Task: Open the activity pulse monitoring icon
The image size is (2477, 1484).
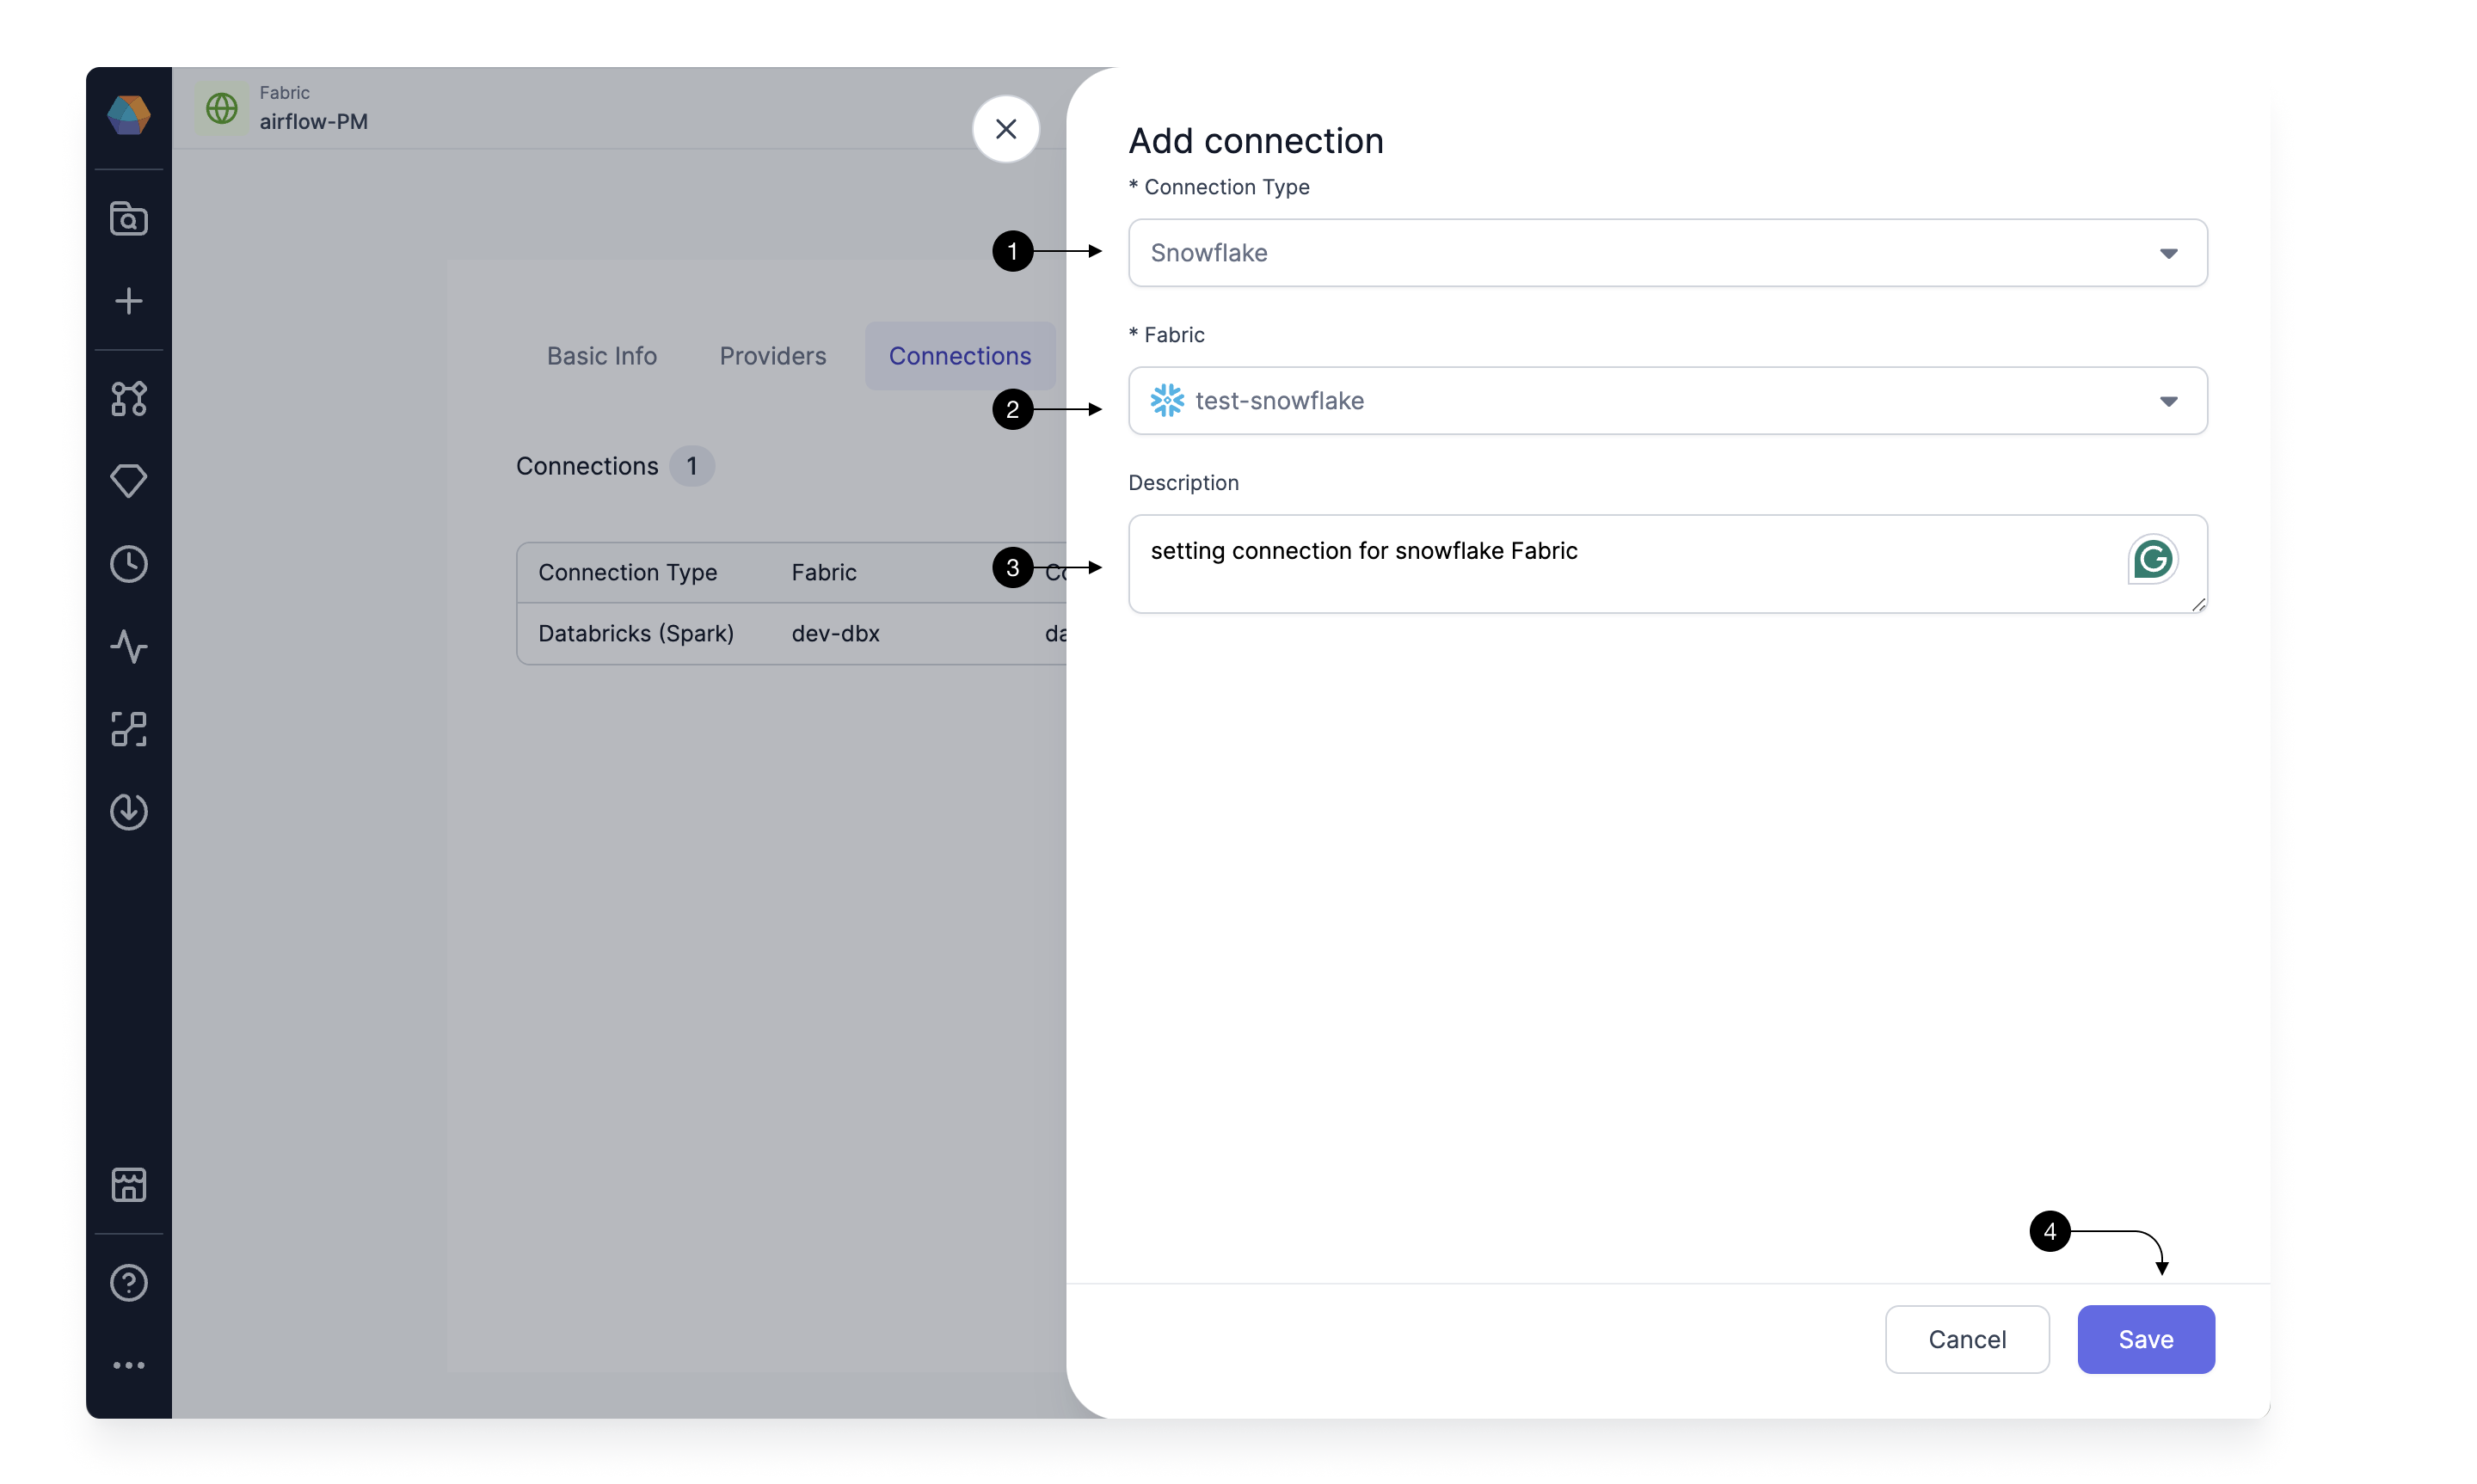Action: click(x=128, y=647)
